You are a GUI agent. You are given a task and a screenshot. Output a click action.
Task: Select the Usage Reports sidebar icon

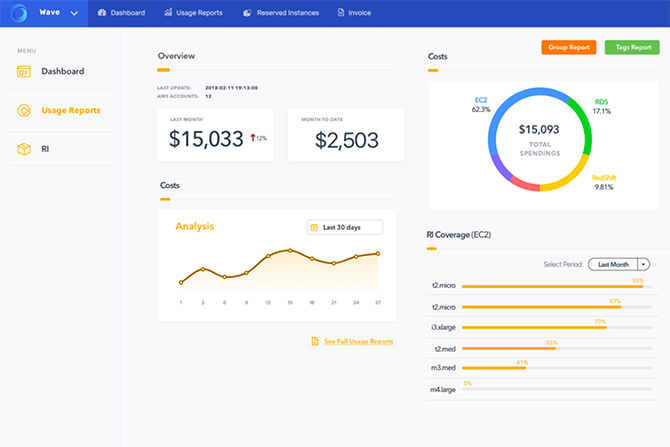(x=24, y=111)
